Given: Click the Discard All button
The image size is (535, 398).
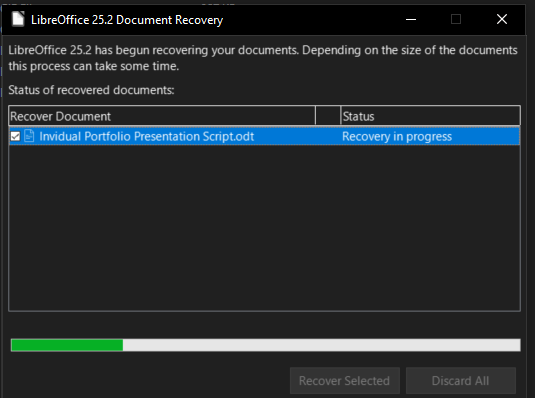Looking at the screenshot, I should click(461, 380).
